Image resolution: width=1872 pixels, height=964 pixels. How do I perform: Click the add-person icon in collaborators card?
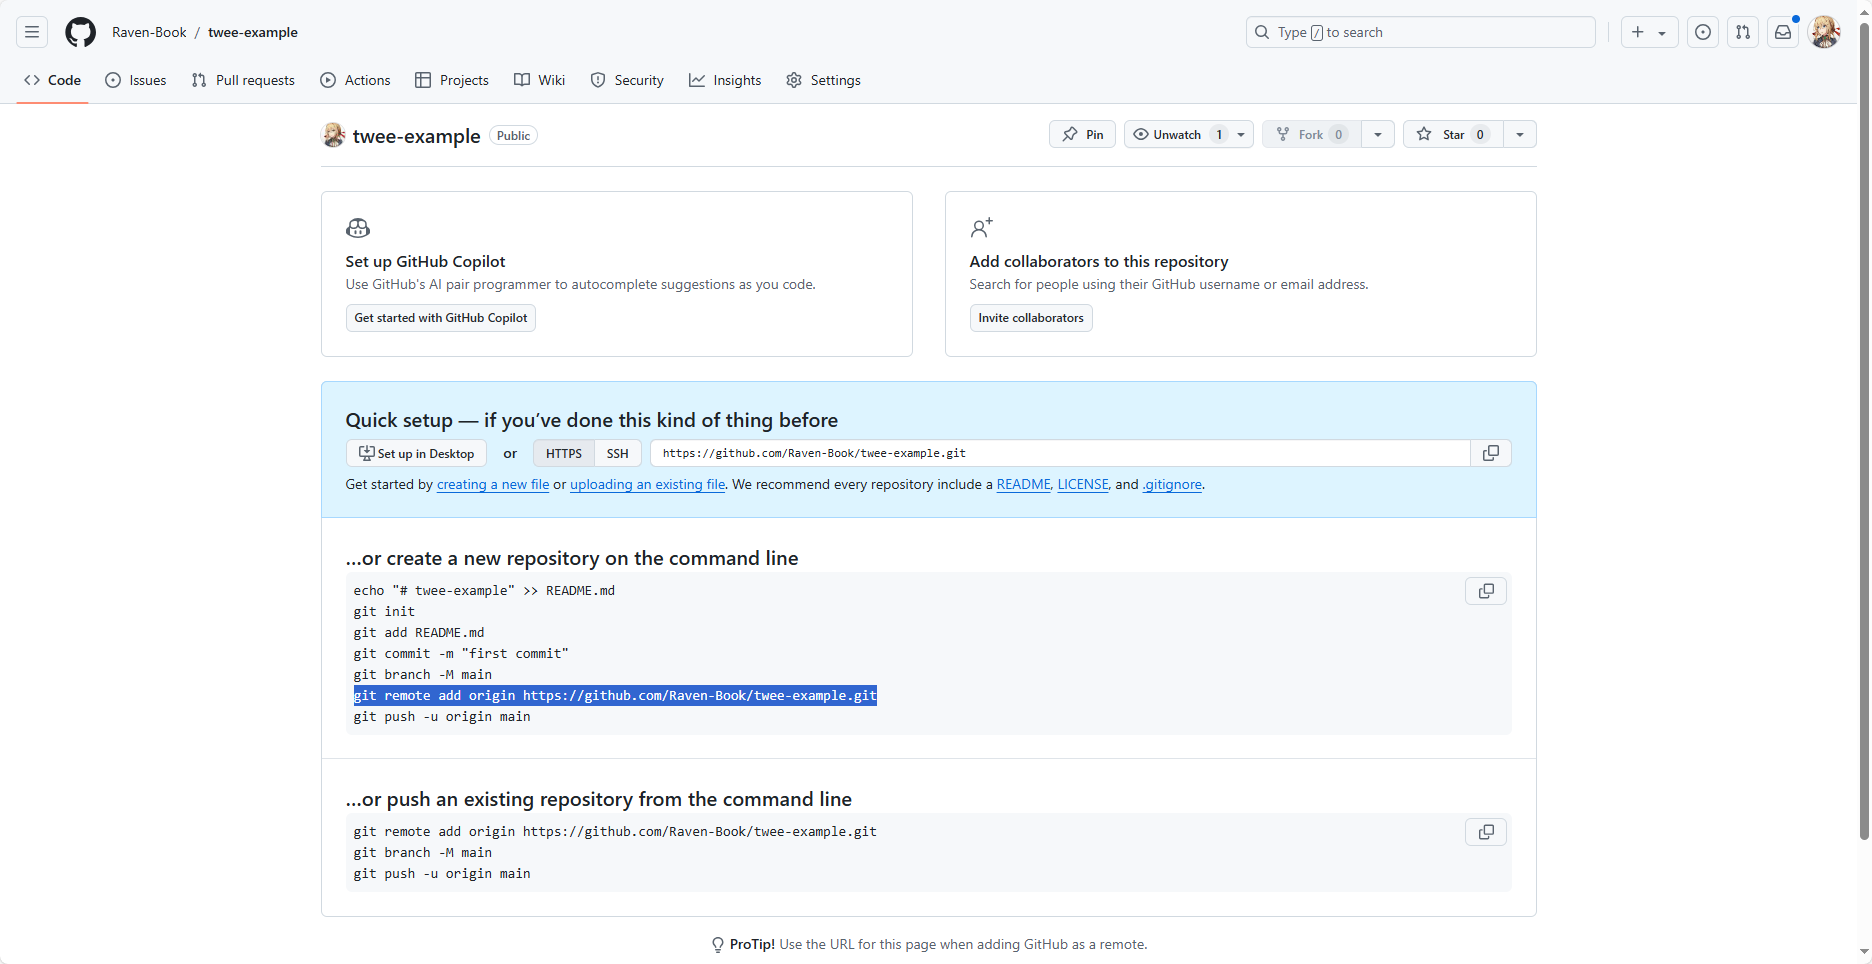tap(982, 228)
